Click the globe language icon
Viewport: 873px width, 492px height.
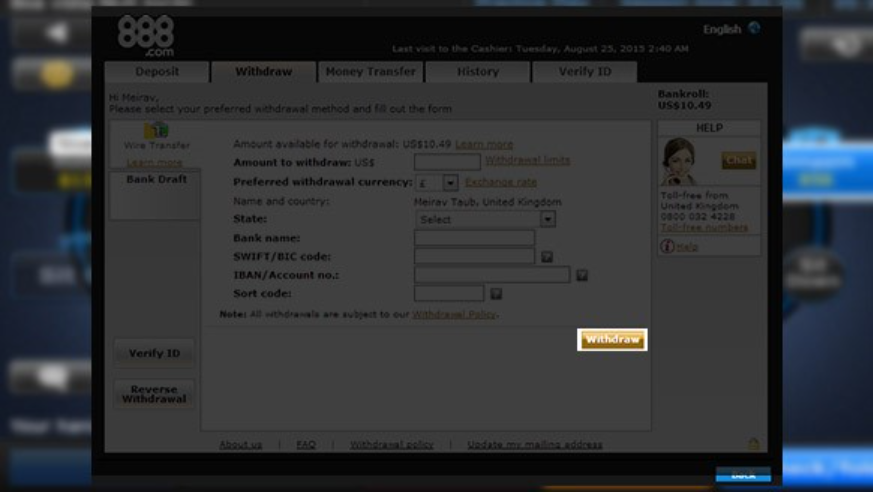coord(754,28)
